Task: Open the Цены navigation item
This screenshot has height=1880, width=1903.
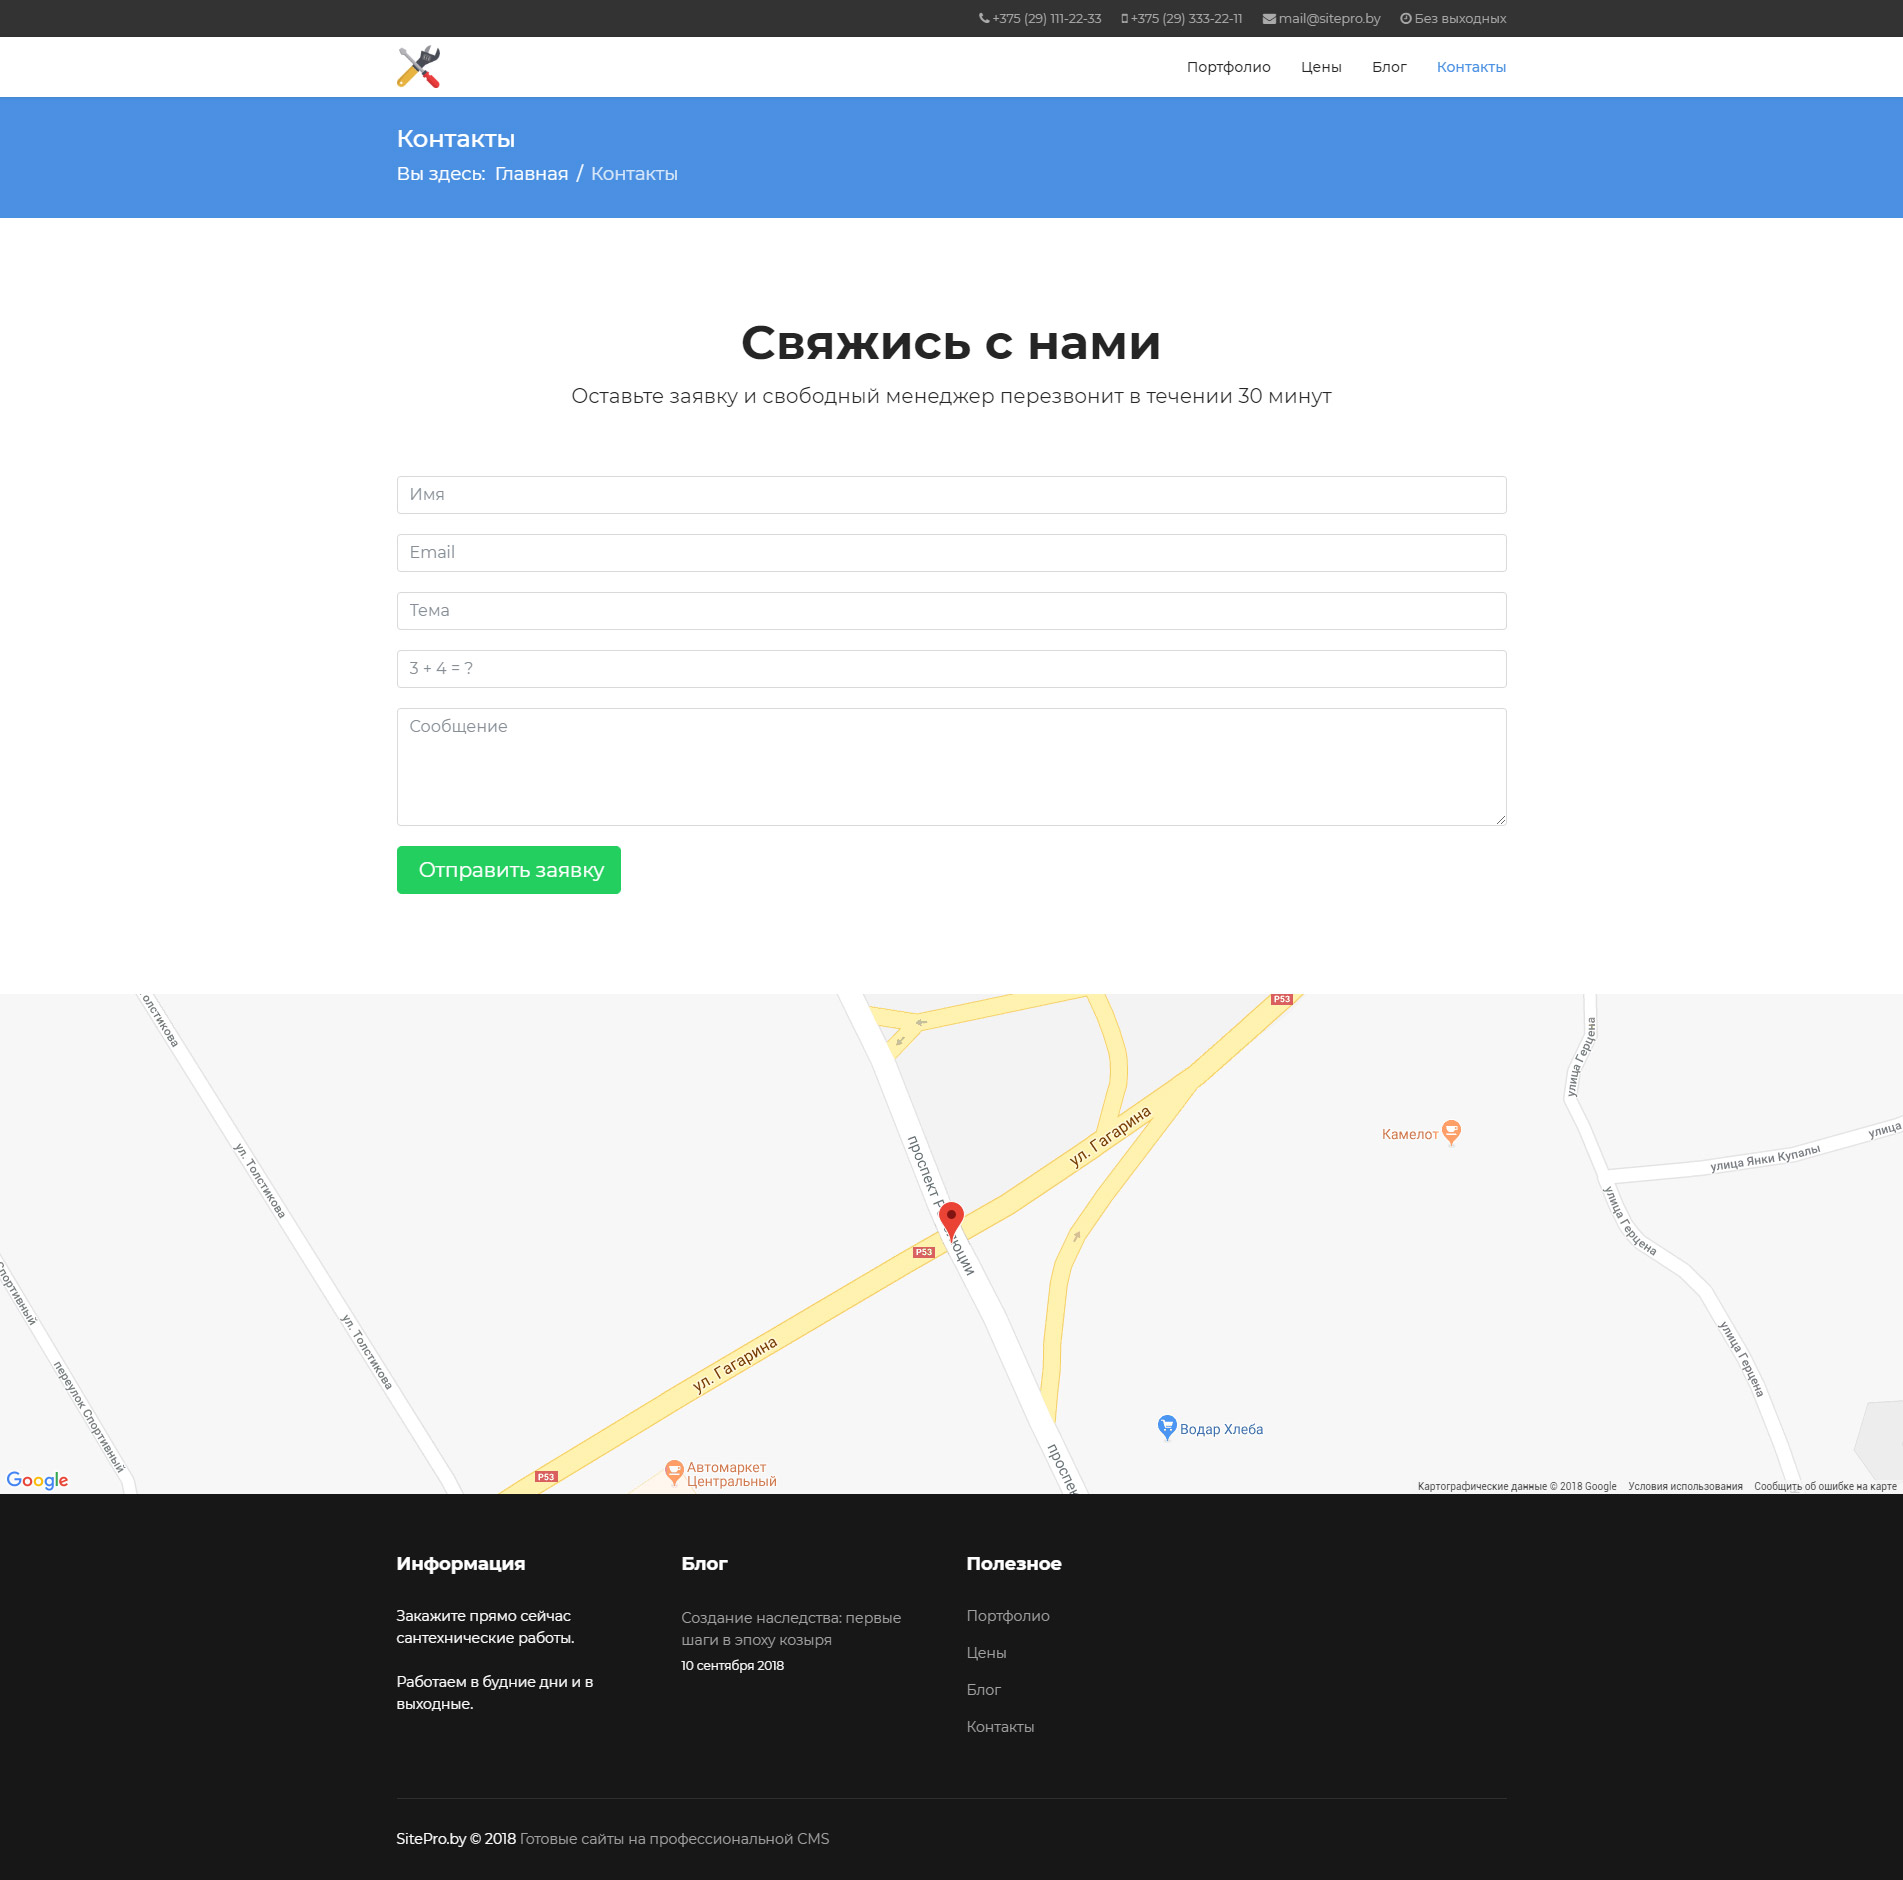Action: [x=1320, y=67]
